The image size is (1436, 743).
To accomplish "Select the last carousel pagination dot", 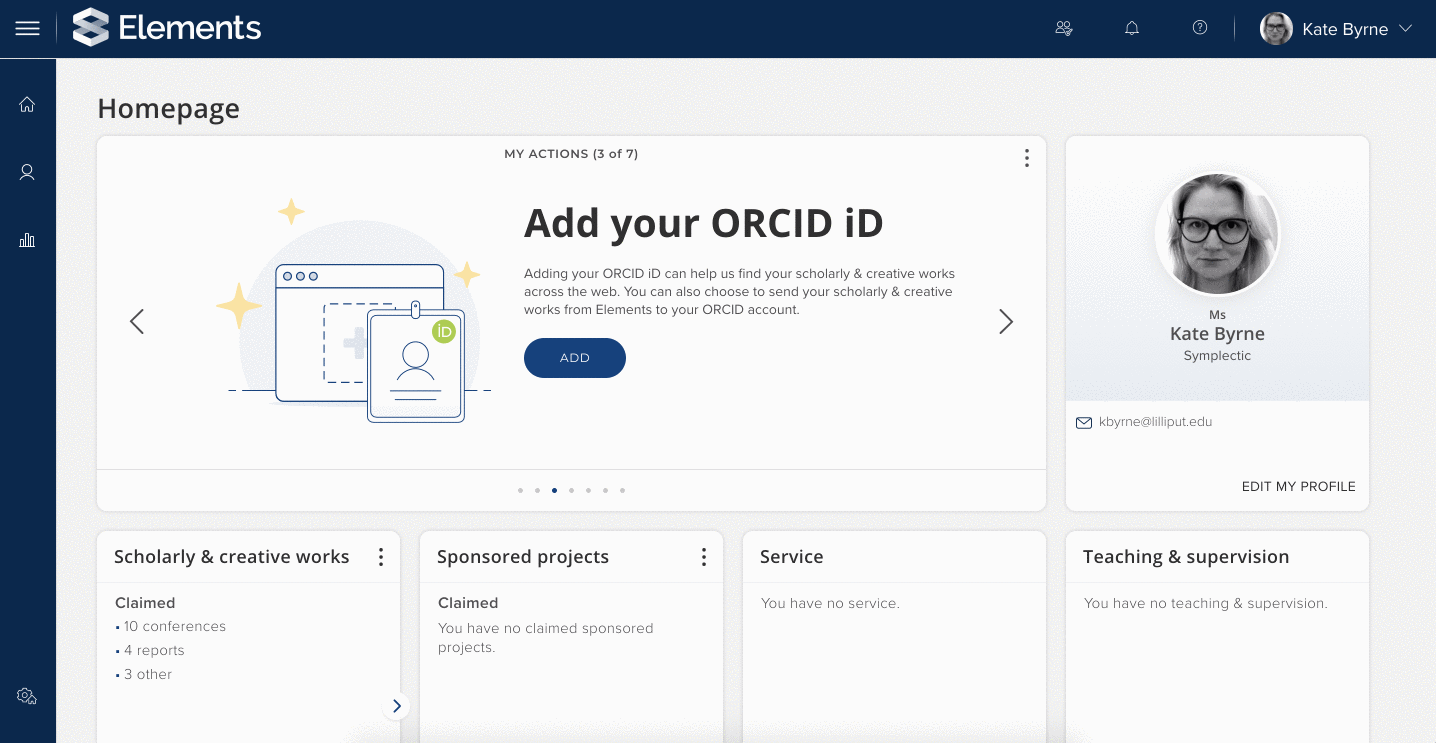I will (x=622, y=491).
